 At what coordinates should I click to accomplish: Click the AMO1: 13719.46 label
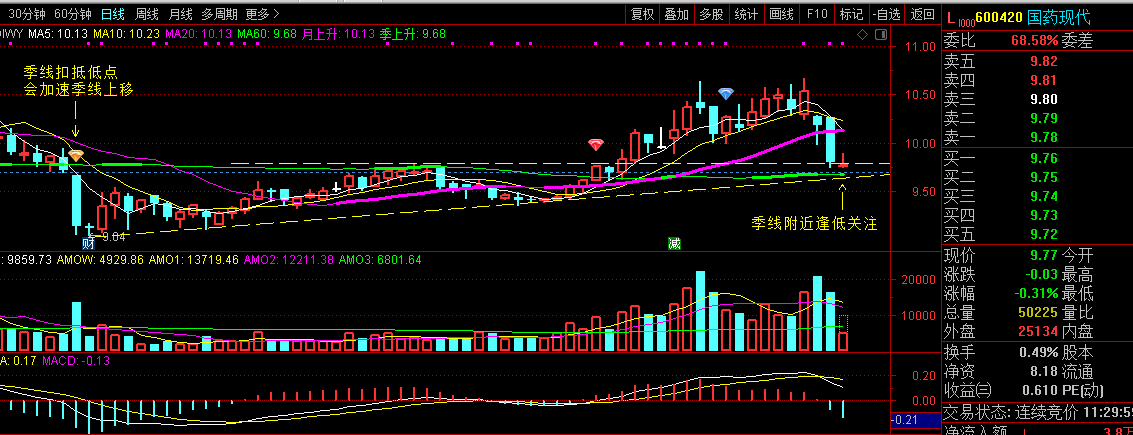point(194,259)
